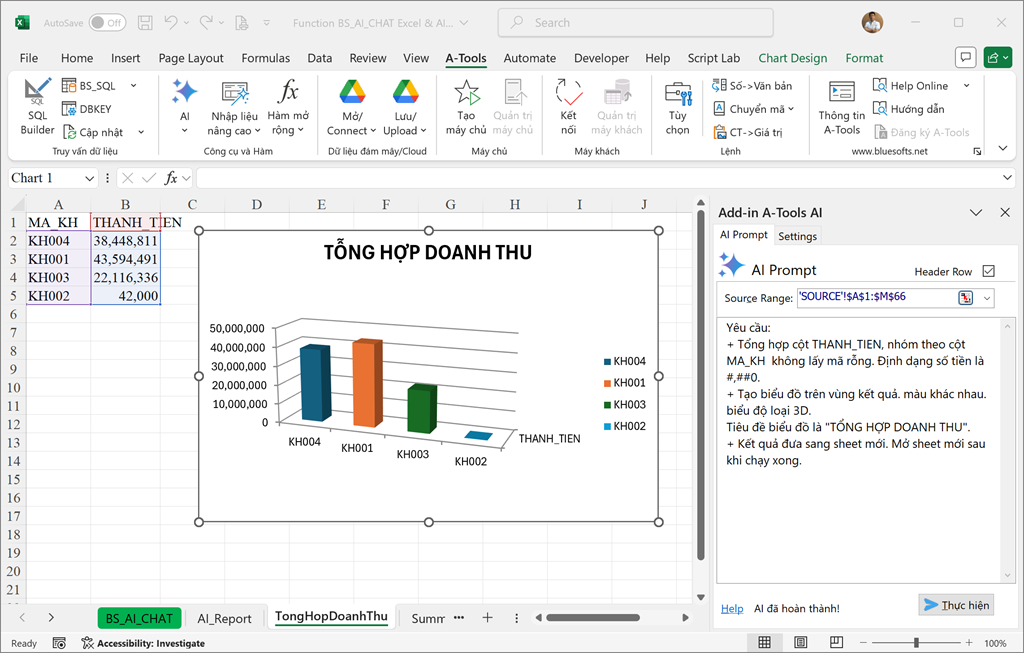The height and width of the screenshot is (653, 1024).
Task: Click Số->Văn bản command
Action: [752, 86]
